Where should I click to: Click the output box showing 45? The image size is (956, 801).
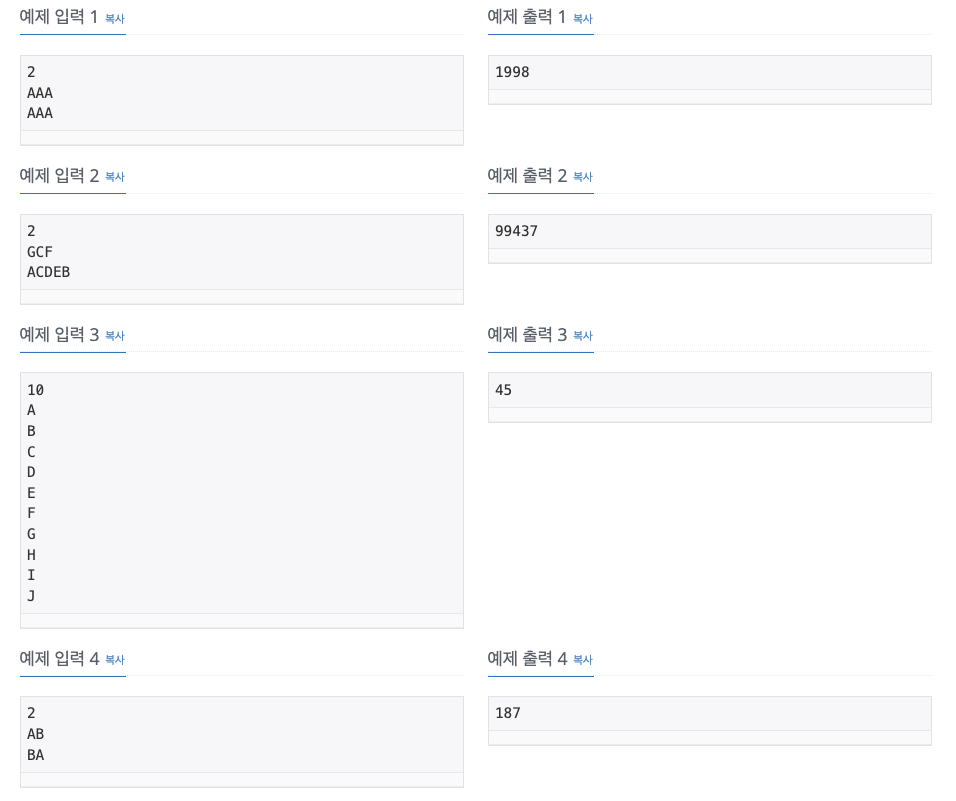(709, 390)
